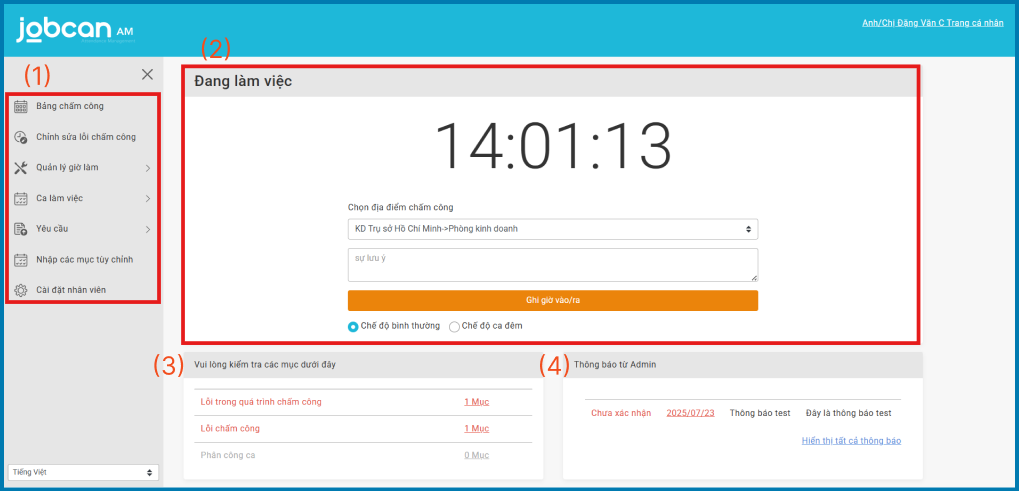Click the Bảng chấm công calendar icon
The width and height of the screenshot is (1019, 491).
click(21, 106)
